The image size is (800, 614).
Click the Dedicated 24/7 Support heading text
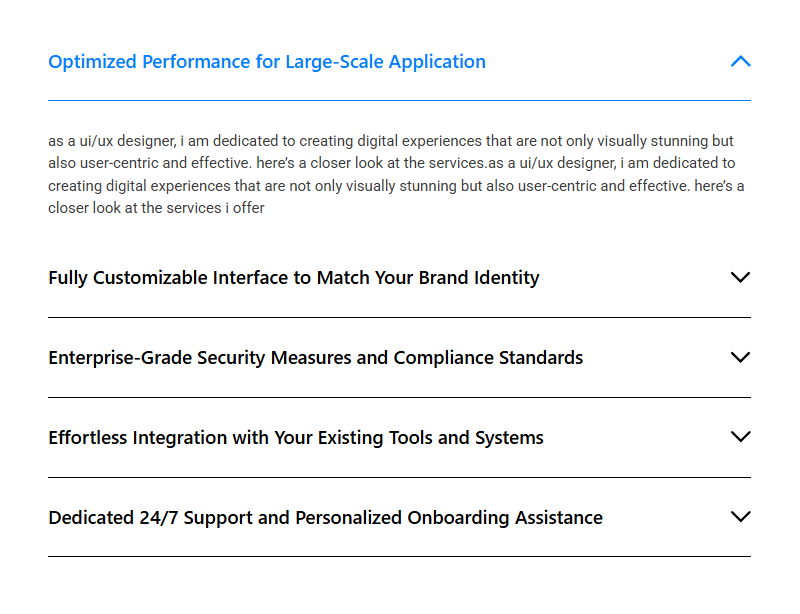coord(325,518)
